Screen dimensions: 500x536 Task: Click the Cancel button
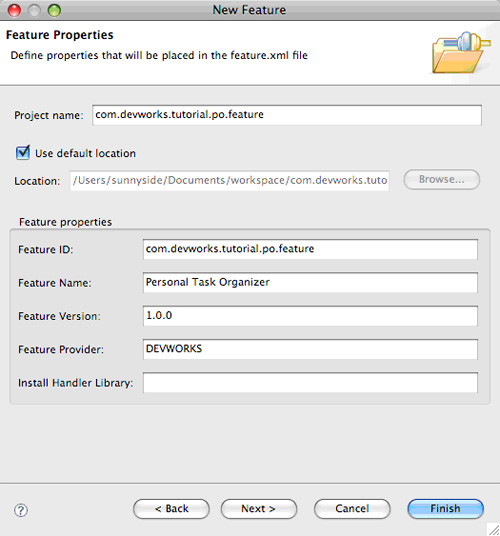pos(352,509)
